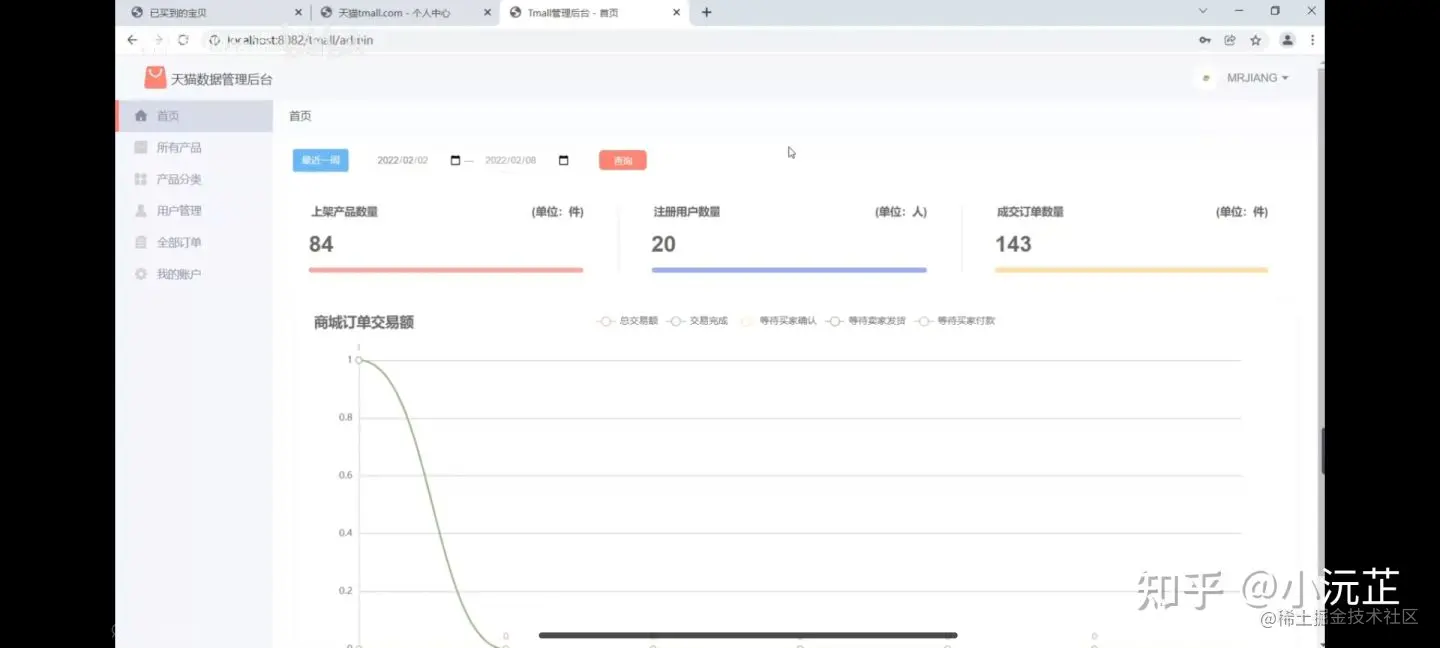Click the 上架产品数量 value 84
1440x648 pixels.
click(321, 244)
